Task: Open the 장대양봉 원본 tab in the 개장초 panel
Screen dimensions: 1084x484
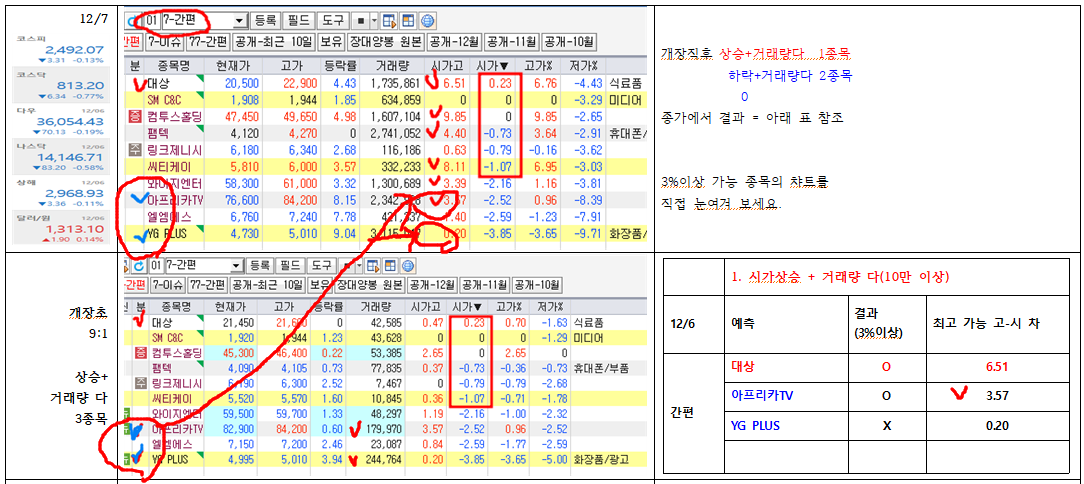Action: [370, 285]
